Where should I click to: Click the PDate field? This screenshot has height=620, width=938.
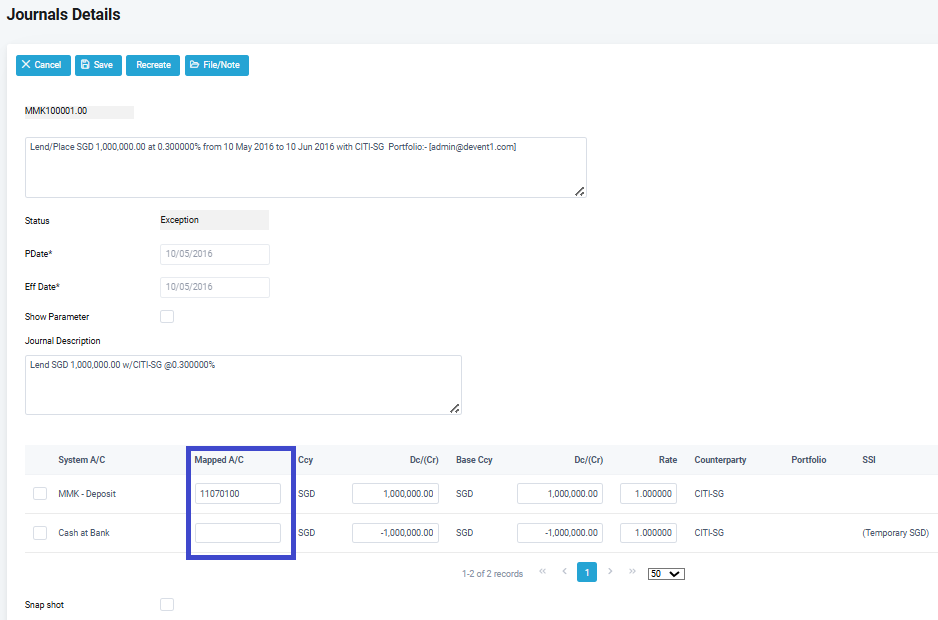coord(215,254)
